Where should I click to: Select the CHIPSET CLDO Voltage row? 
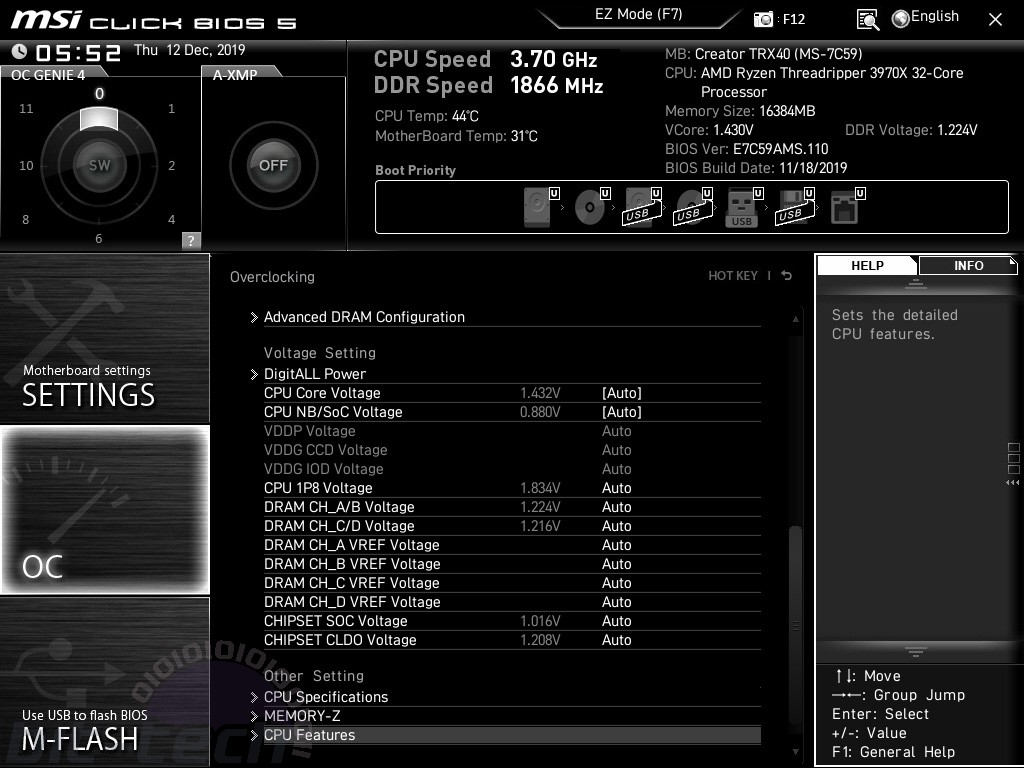point(512,639)
